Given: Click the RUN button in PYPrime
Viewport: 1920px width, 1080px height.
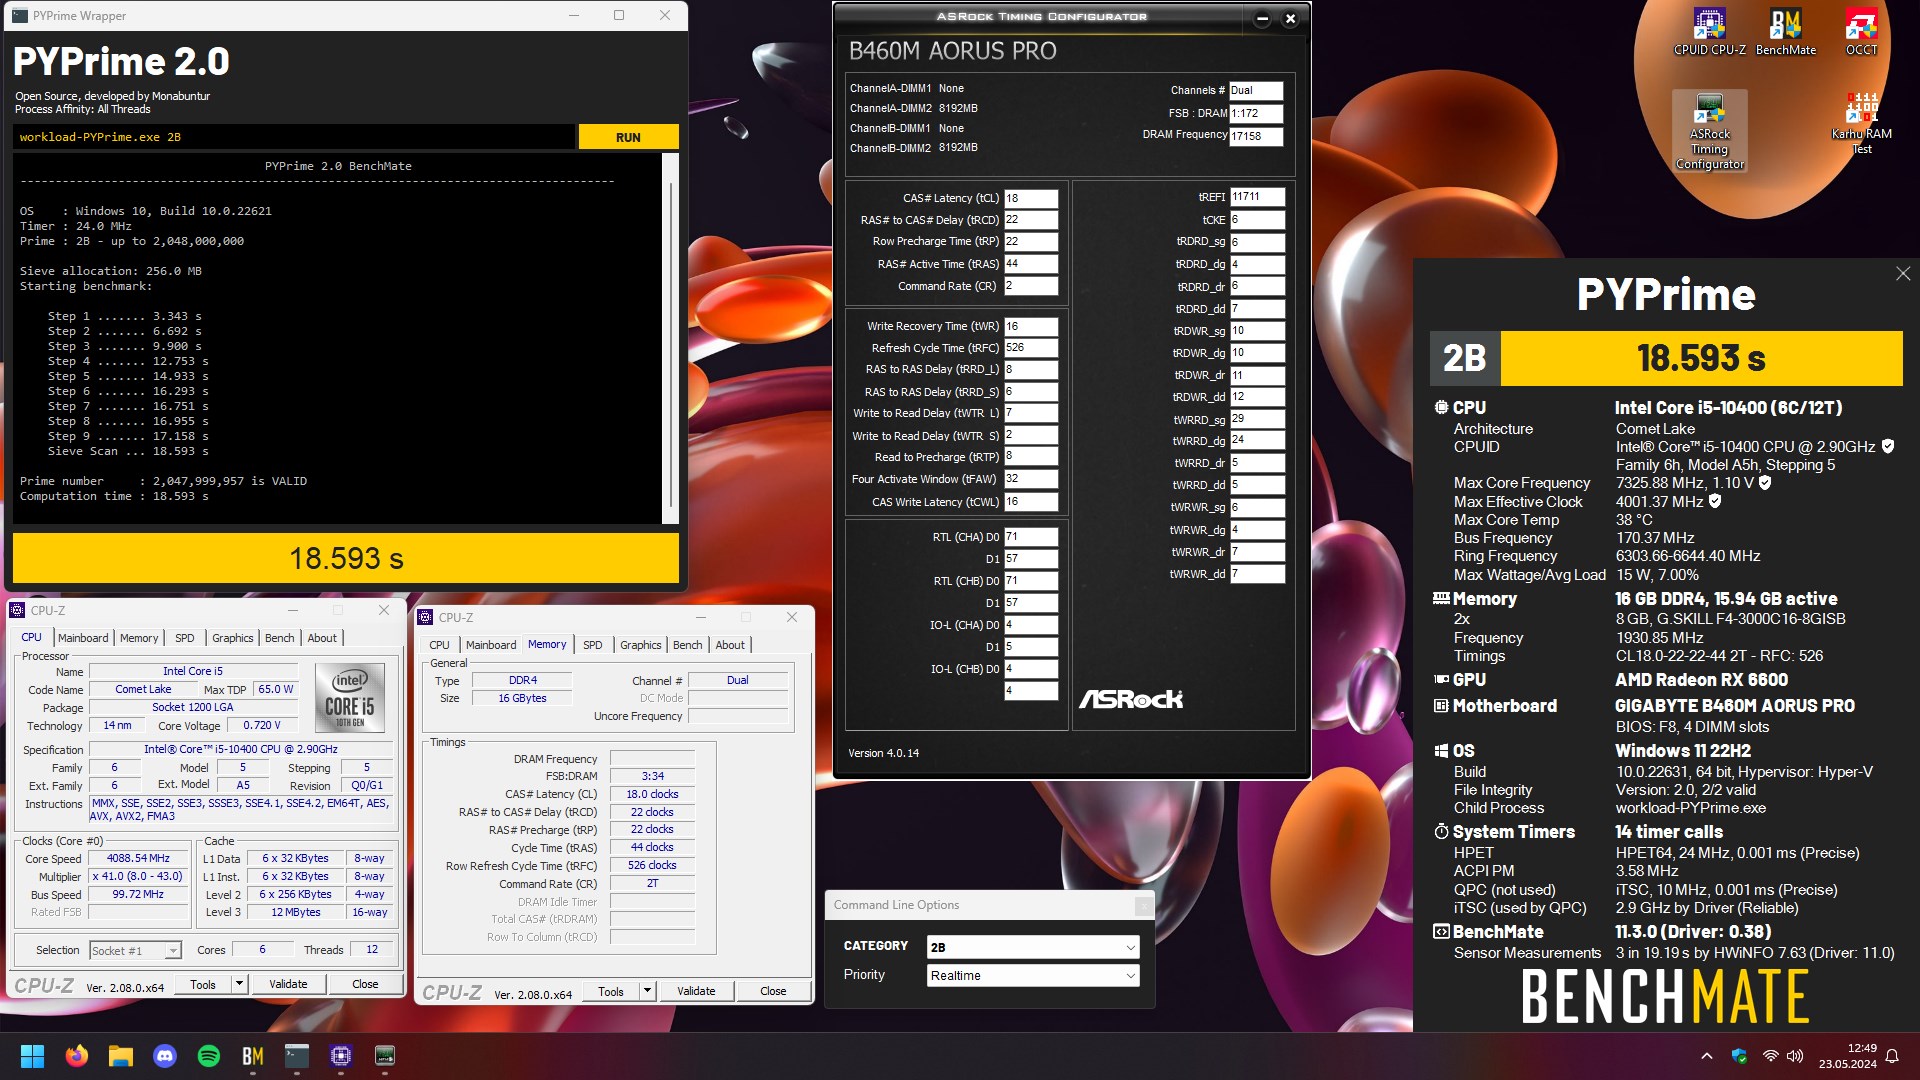Looking at the screenshot, I should 628,137.
